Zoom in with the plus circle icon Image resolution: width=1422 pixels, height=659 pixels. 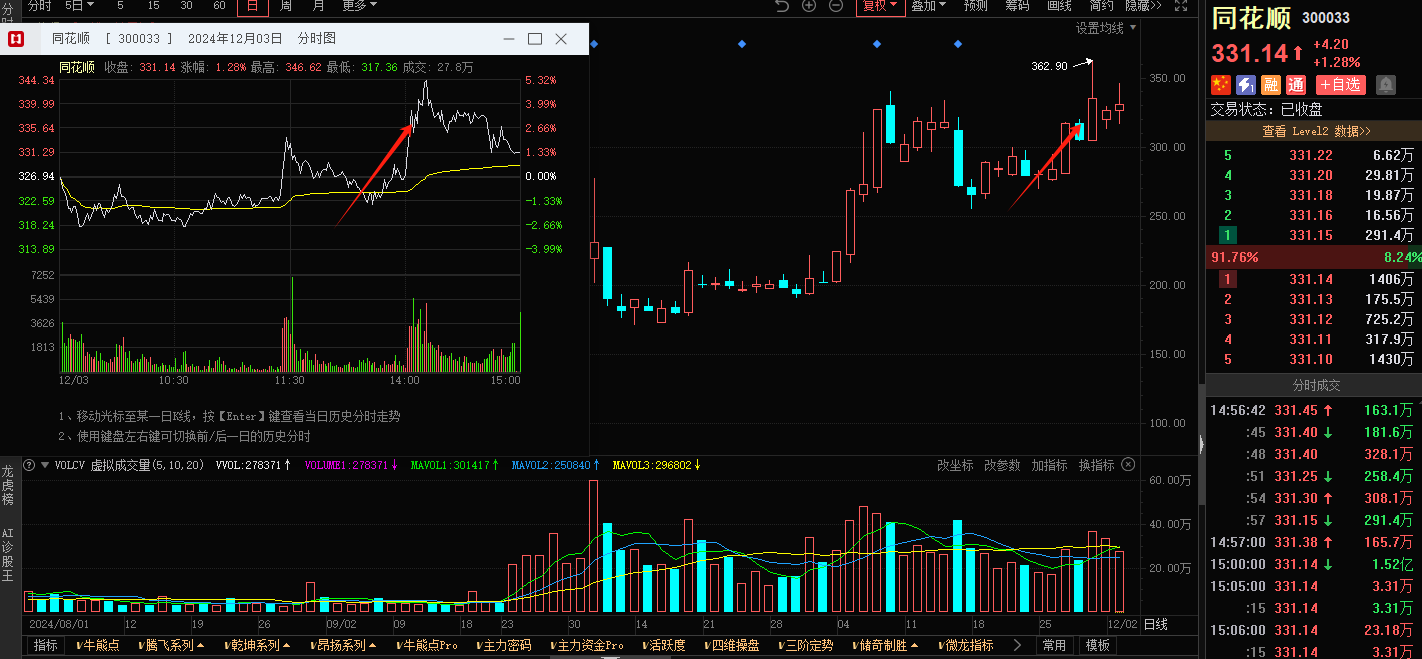tap(809, 6)
